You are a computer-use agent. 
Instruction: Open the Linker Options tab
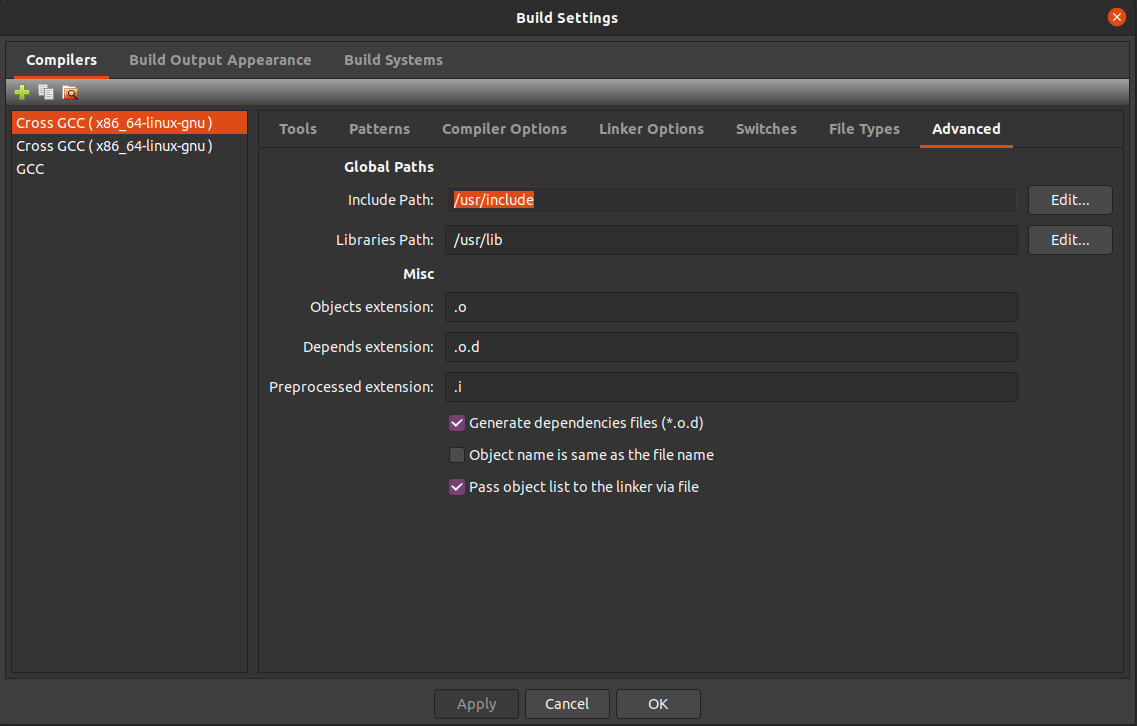coord(651,129)
